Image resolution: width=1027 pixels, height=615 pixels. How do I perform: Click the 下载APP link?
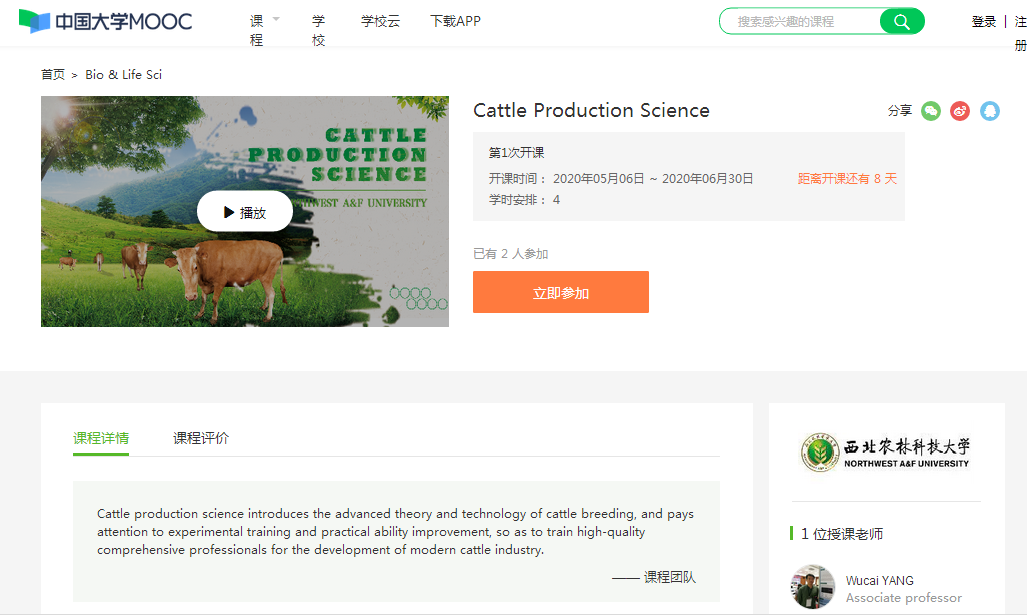[x=455, y=21]
